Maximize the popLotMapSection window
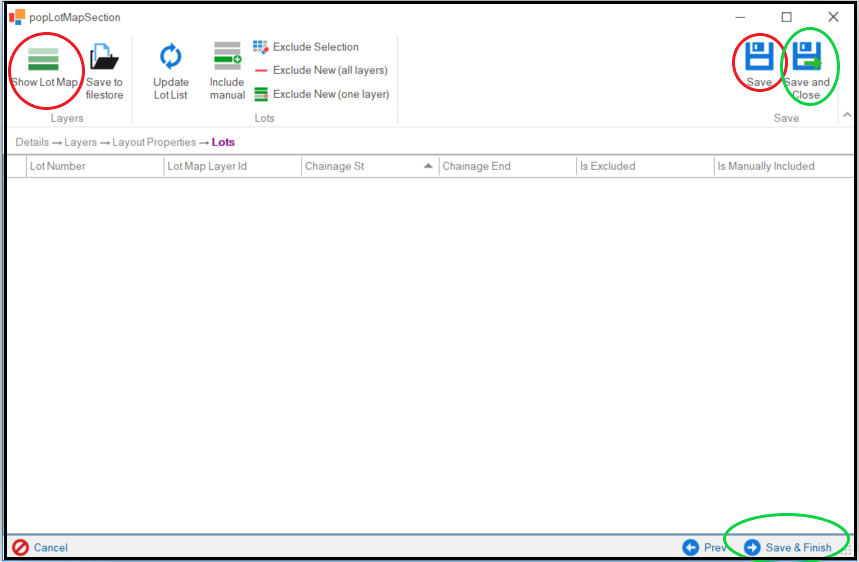This screenshot has height=562, width=859. (787, 17)
